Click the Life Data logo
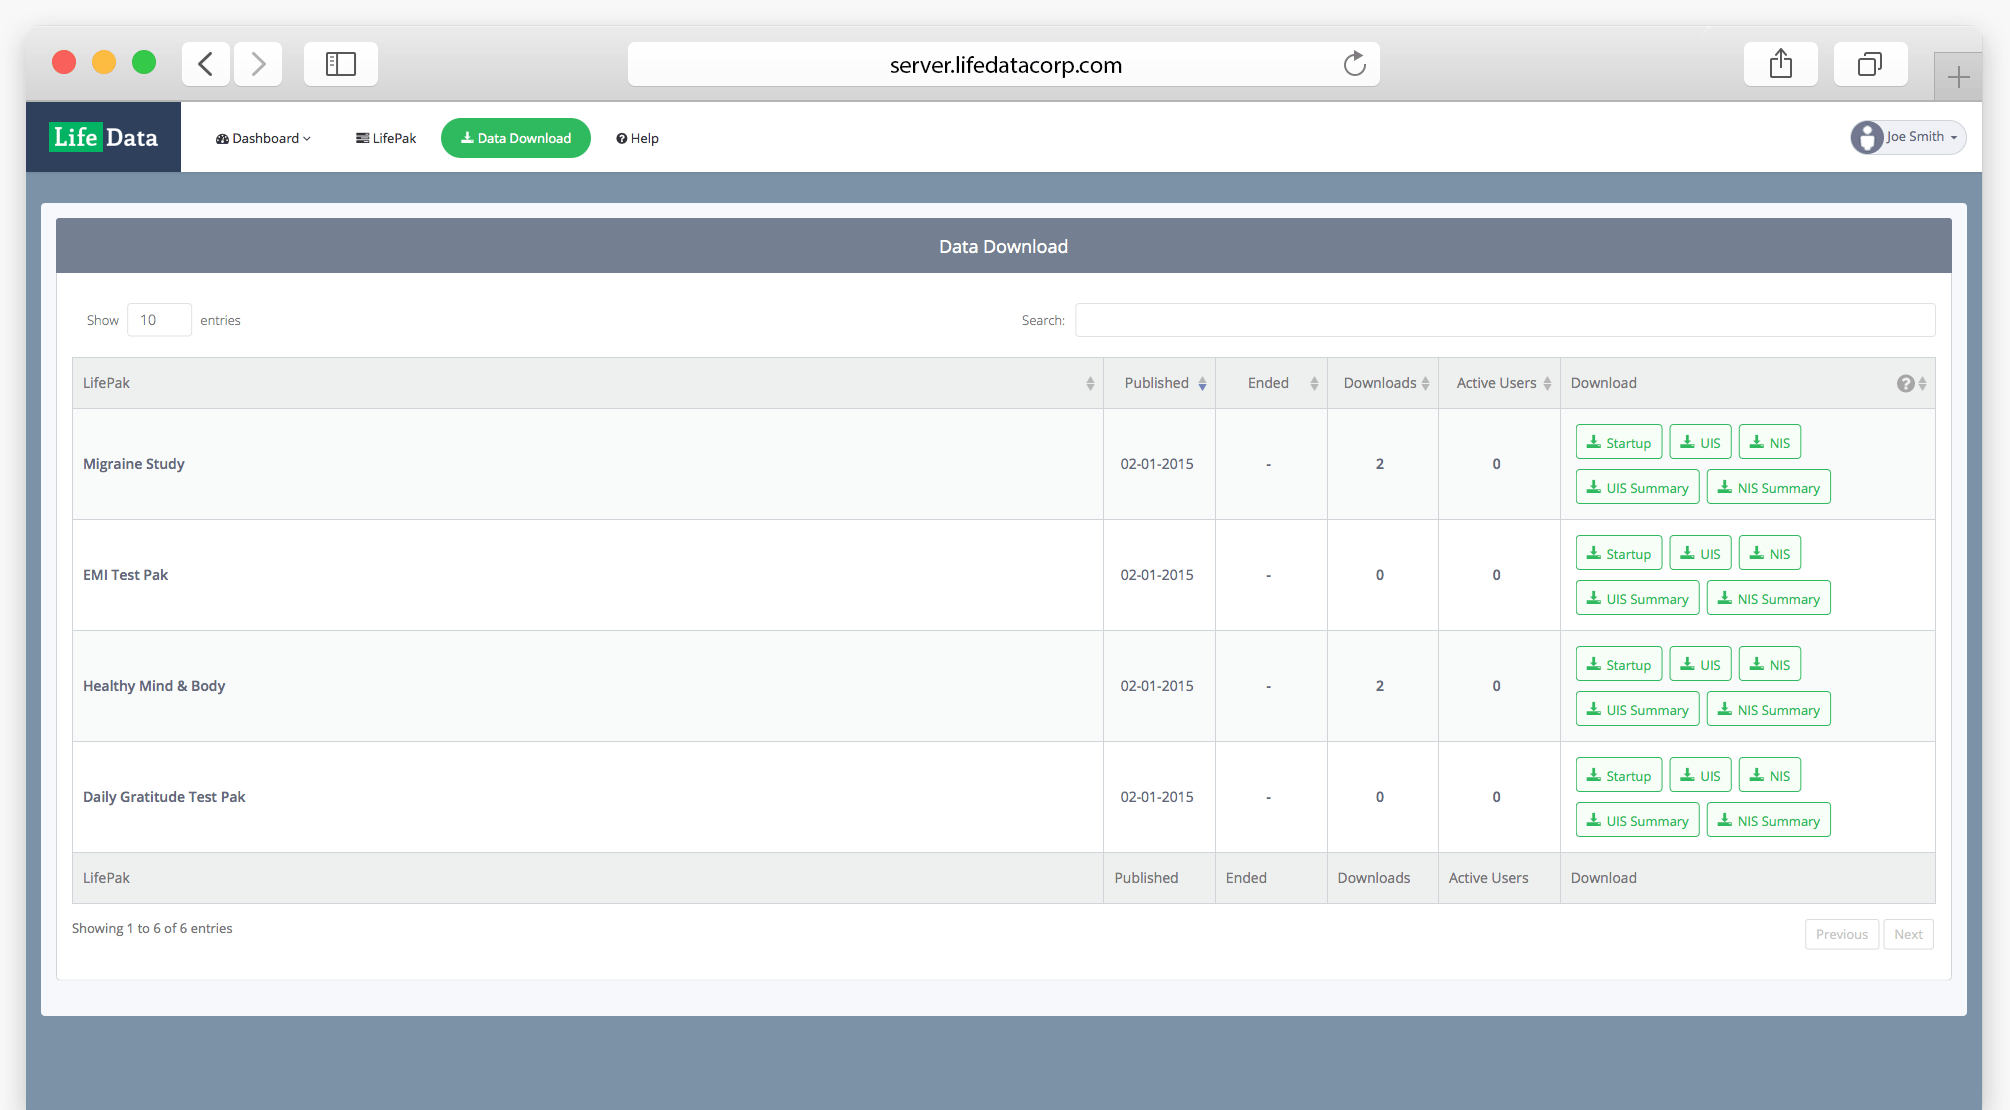This screenshot has width=2010, height=1110. pyautogui.click(x=104, y=137)
